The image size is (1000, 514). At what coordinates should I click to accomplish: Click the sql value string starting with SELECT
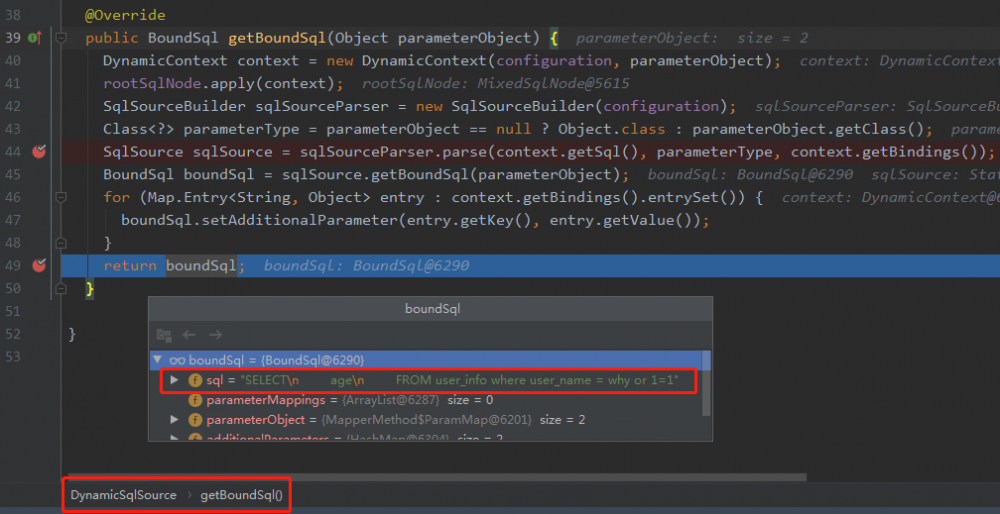[x=459, y=381]
